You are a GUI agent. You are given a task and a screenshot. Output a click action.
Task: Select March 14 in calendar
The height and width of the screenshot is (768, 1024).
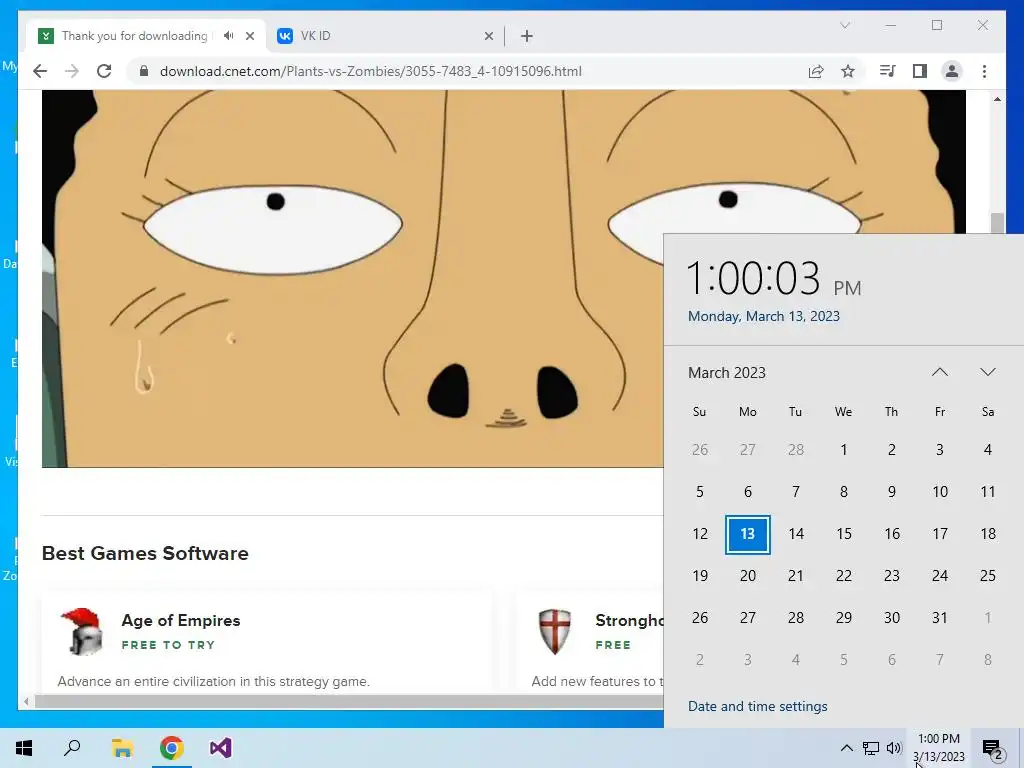coord(795,534)
